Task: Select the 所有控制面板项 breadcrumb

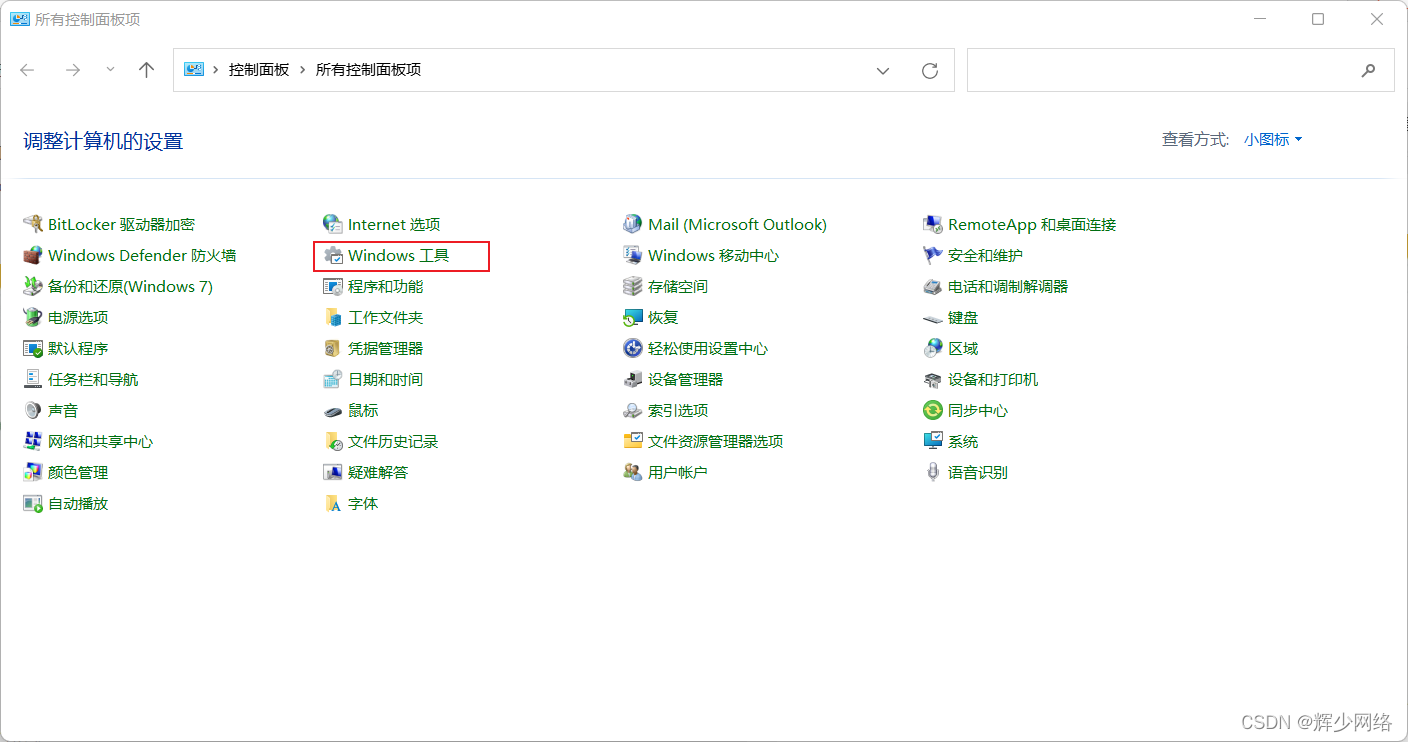Action: (x=368, y=70)
